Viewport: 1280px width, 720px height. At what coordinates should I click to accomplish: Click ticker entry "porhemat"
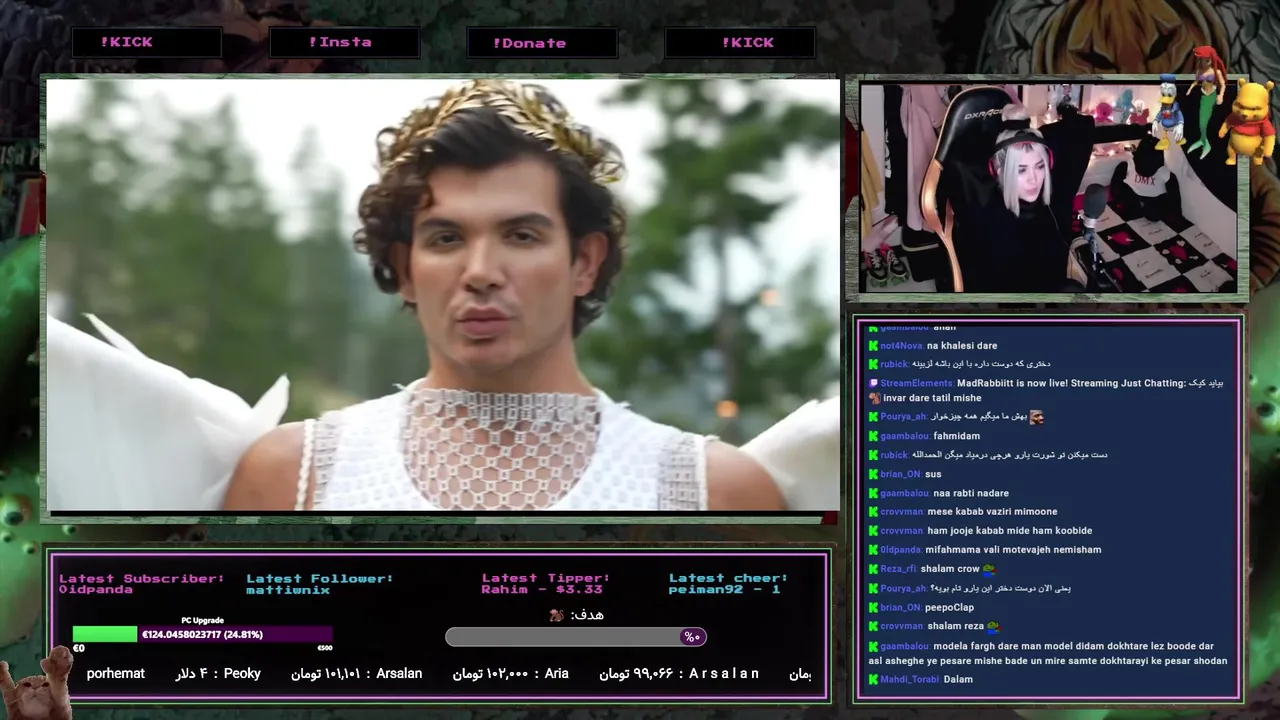coord(116,673)
